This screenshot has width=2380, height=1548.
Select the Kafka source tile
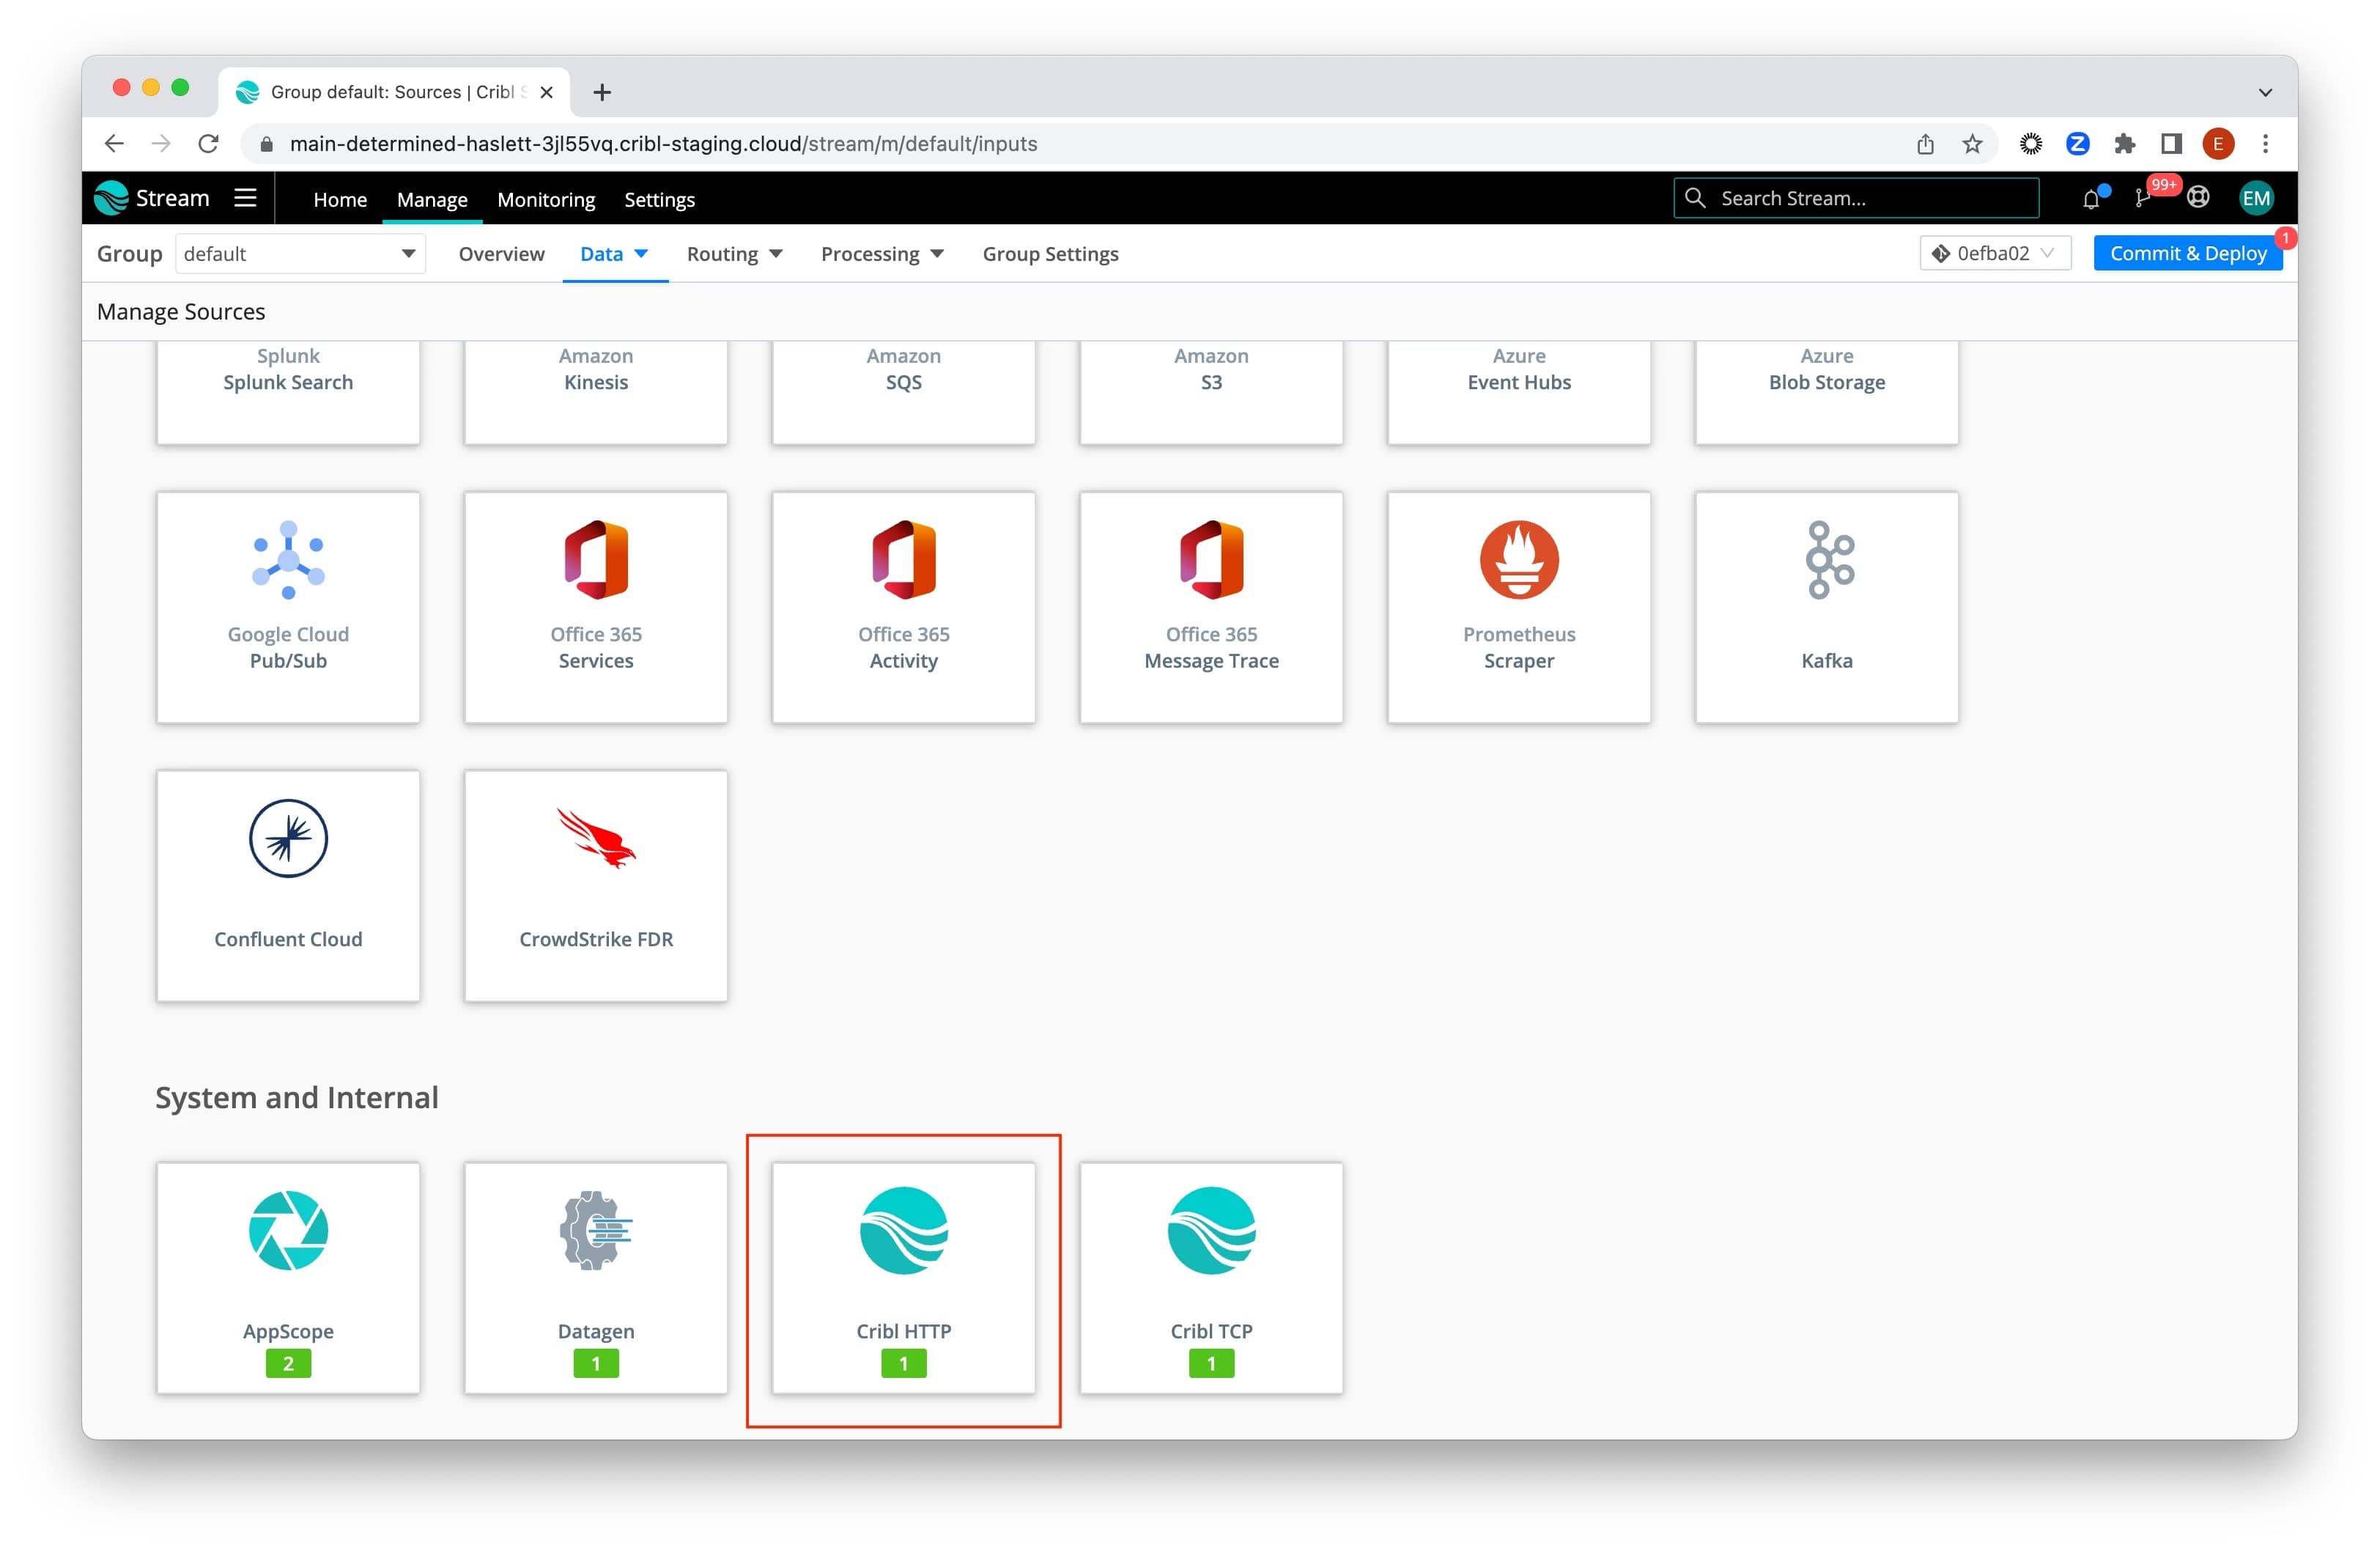click(x=1825, y=606)
